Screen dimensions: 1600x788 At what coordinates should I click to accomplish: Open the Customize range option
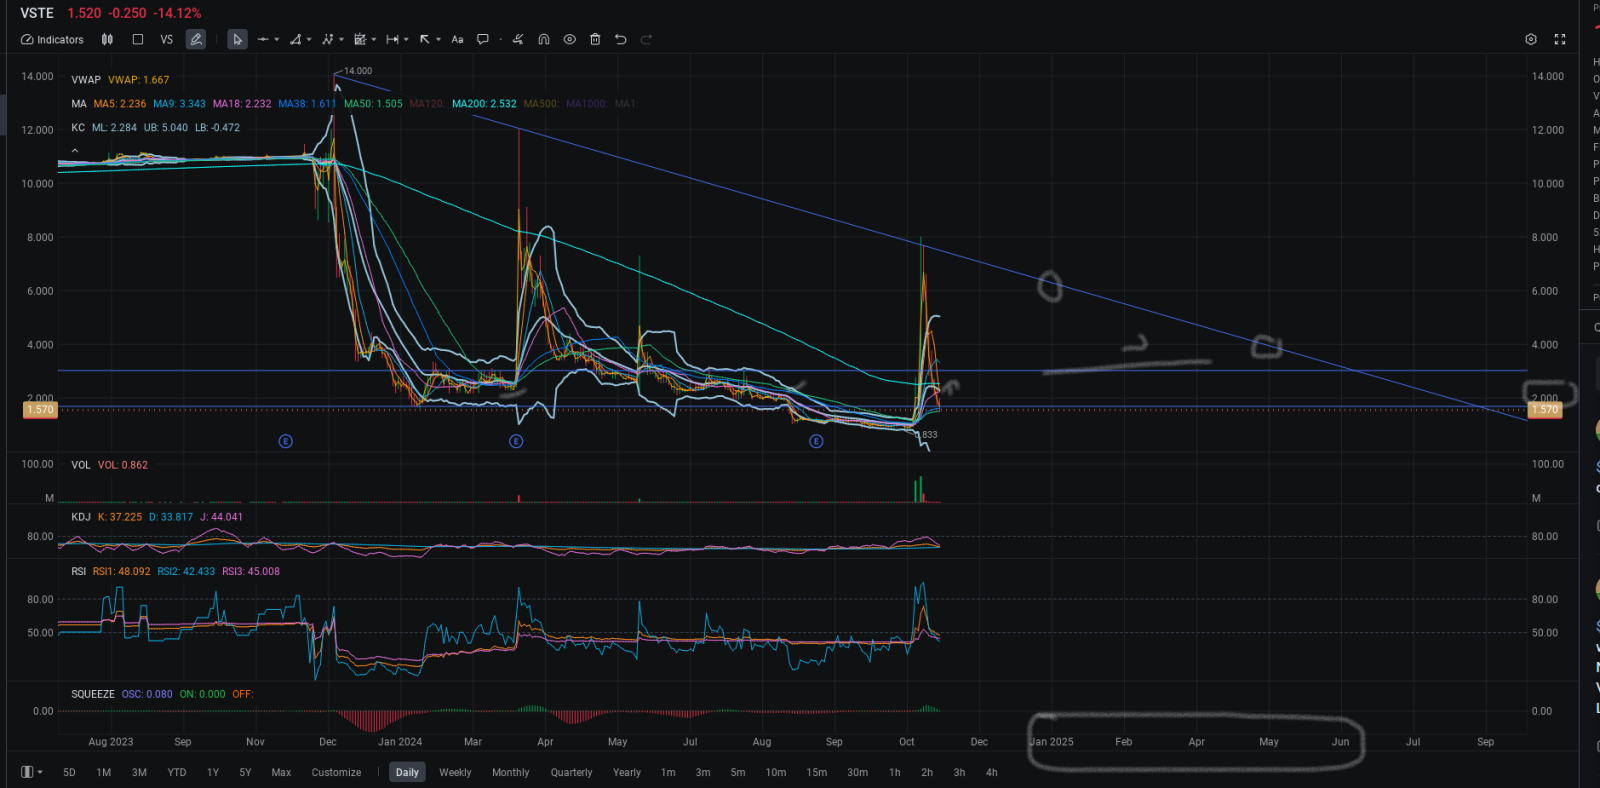click(x=336, y=772)
